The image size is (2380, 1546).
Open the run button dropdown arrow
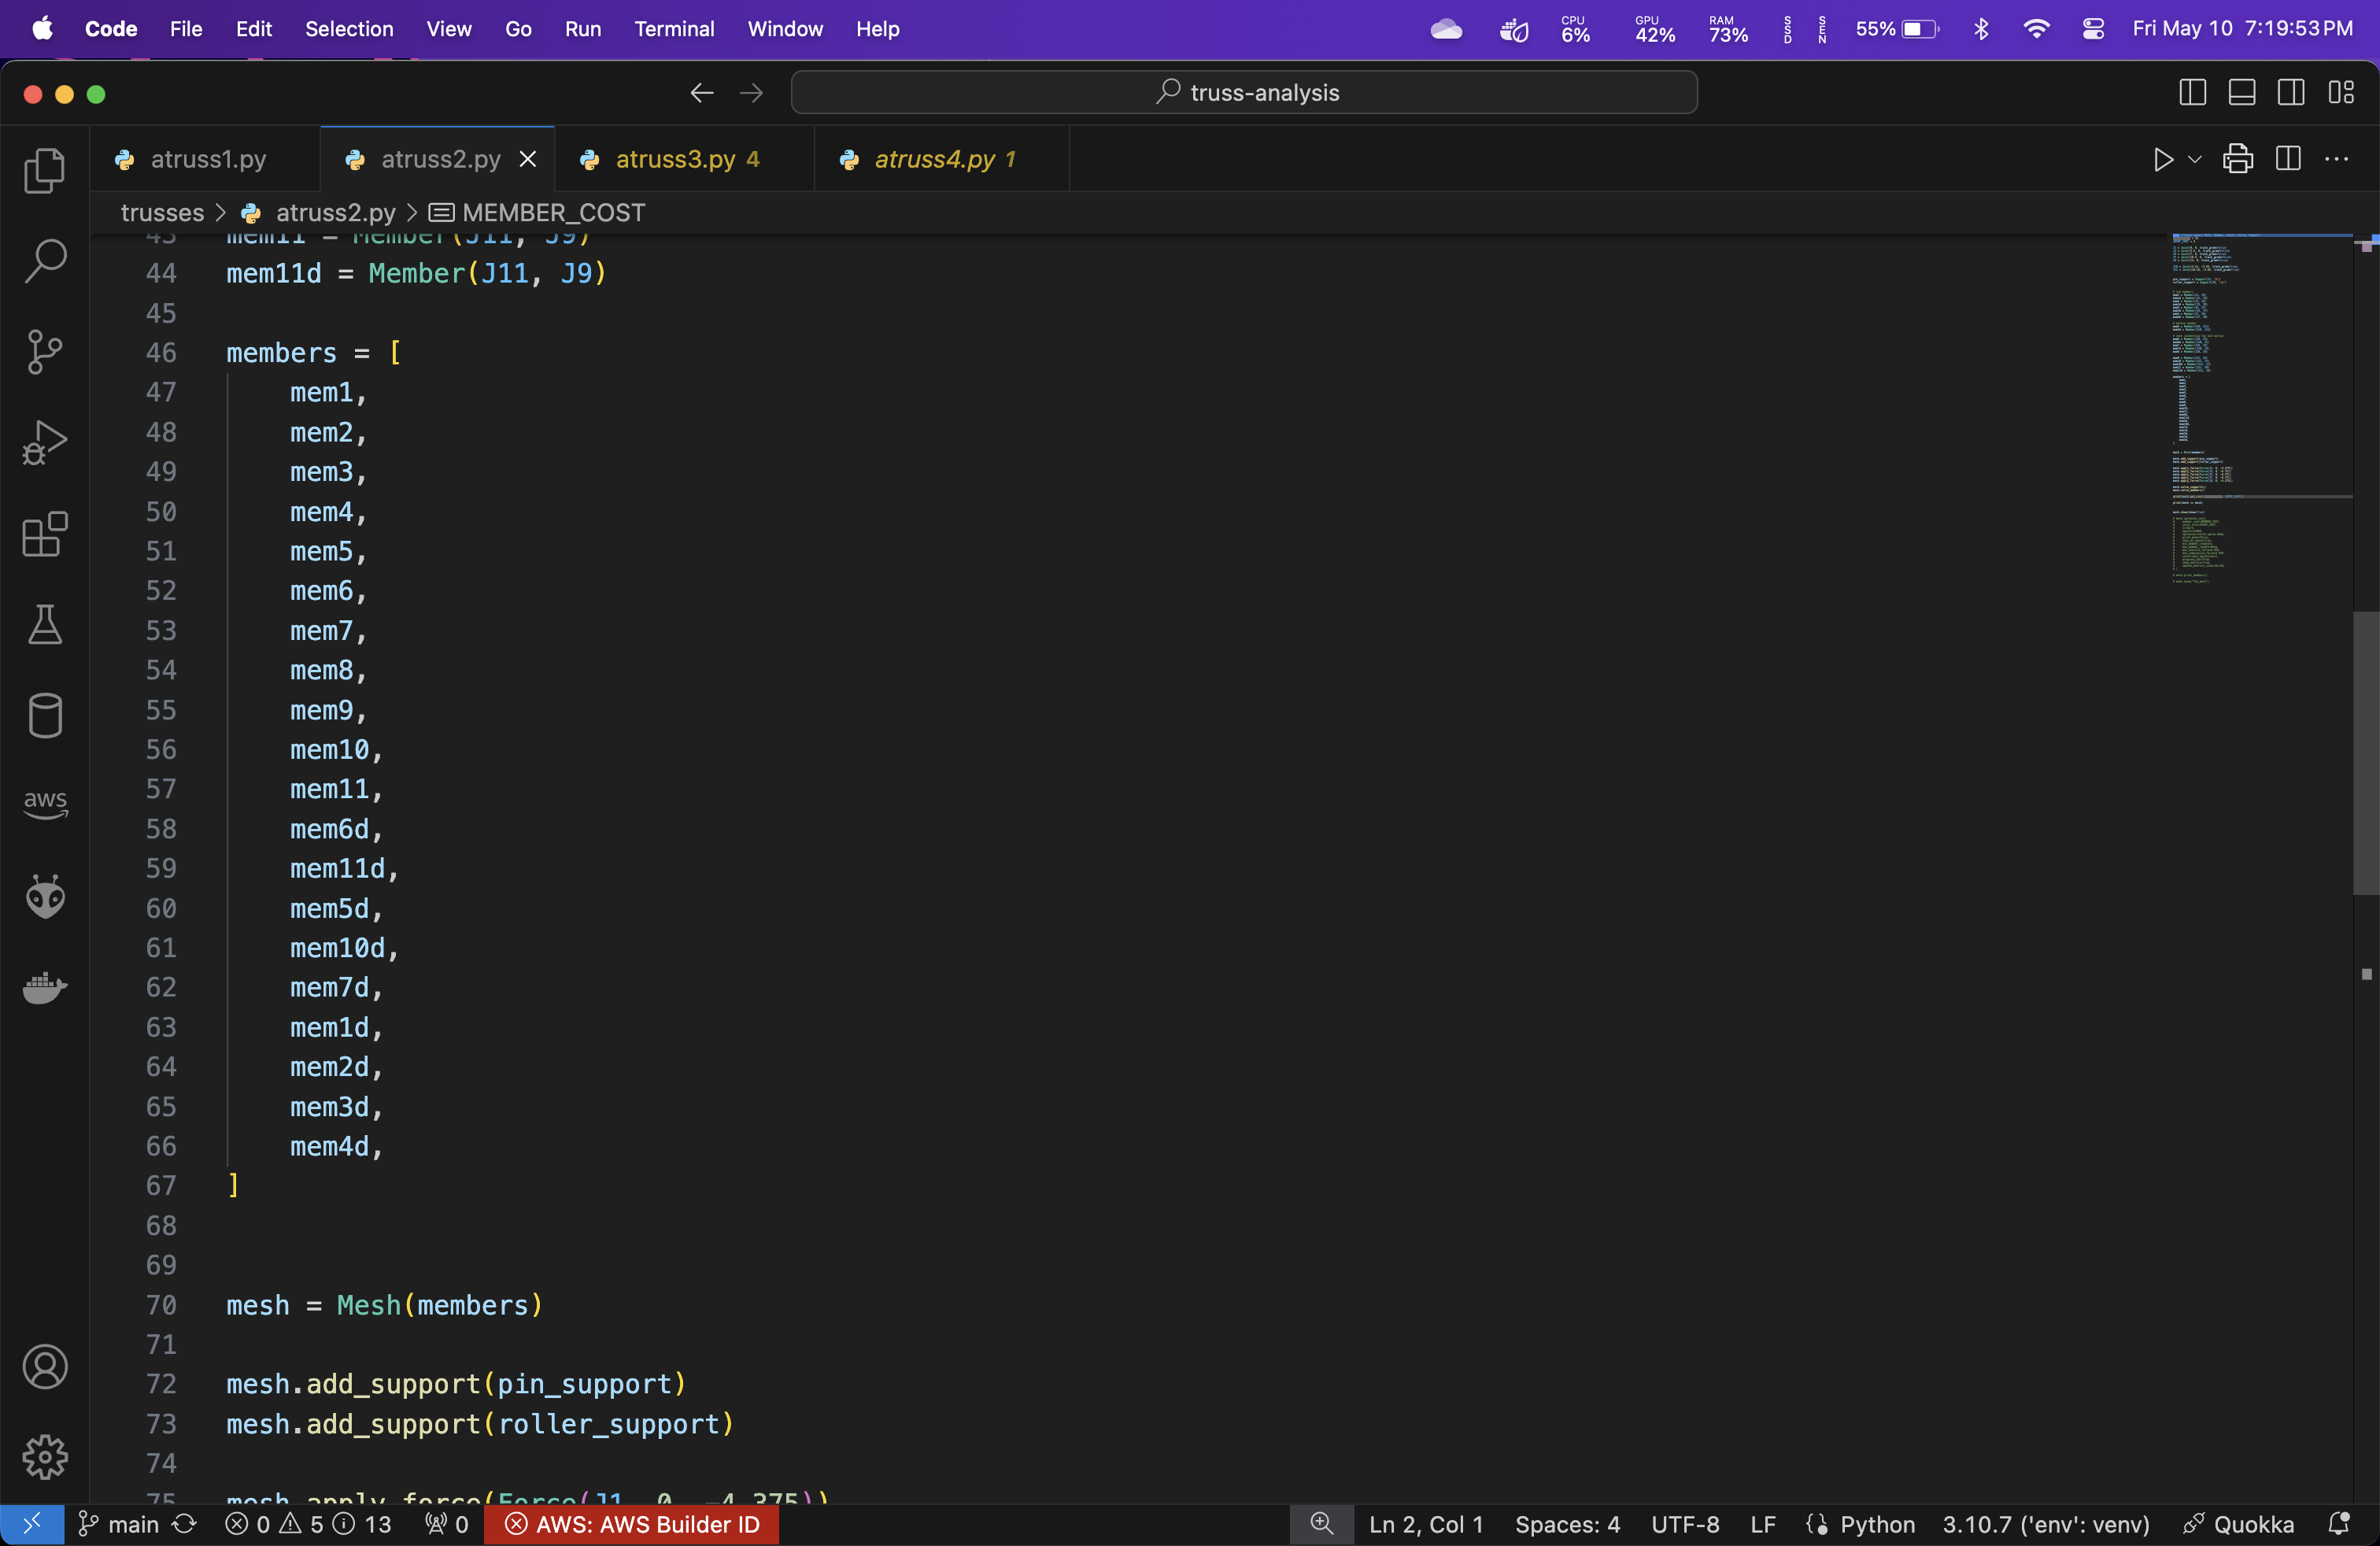point(2195,160)
